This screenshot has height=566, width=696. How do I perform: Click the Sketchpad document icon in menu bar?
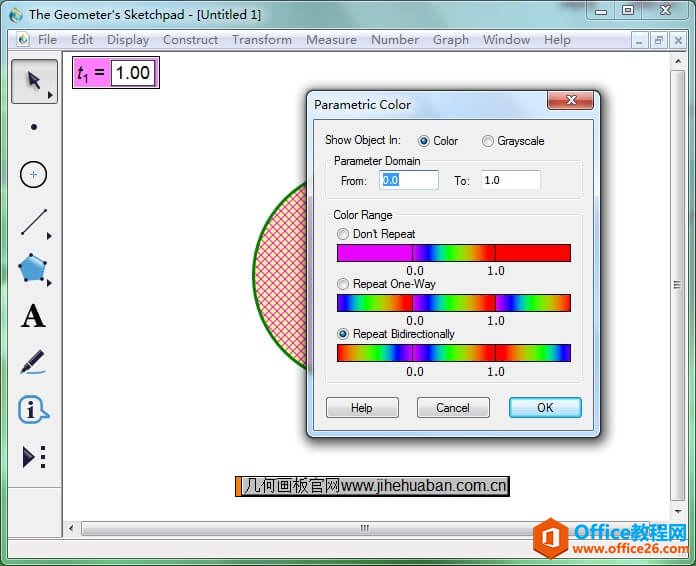pyautogui.click(x=23, y=40)
